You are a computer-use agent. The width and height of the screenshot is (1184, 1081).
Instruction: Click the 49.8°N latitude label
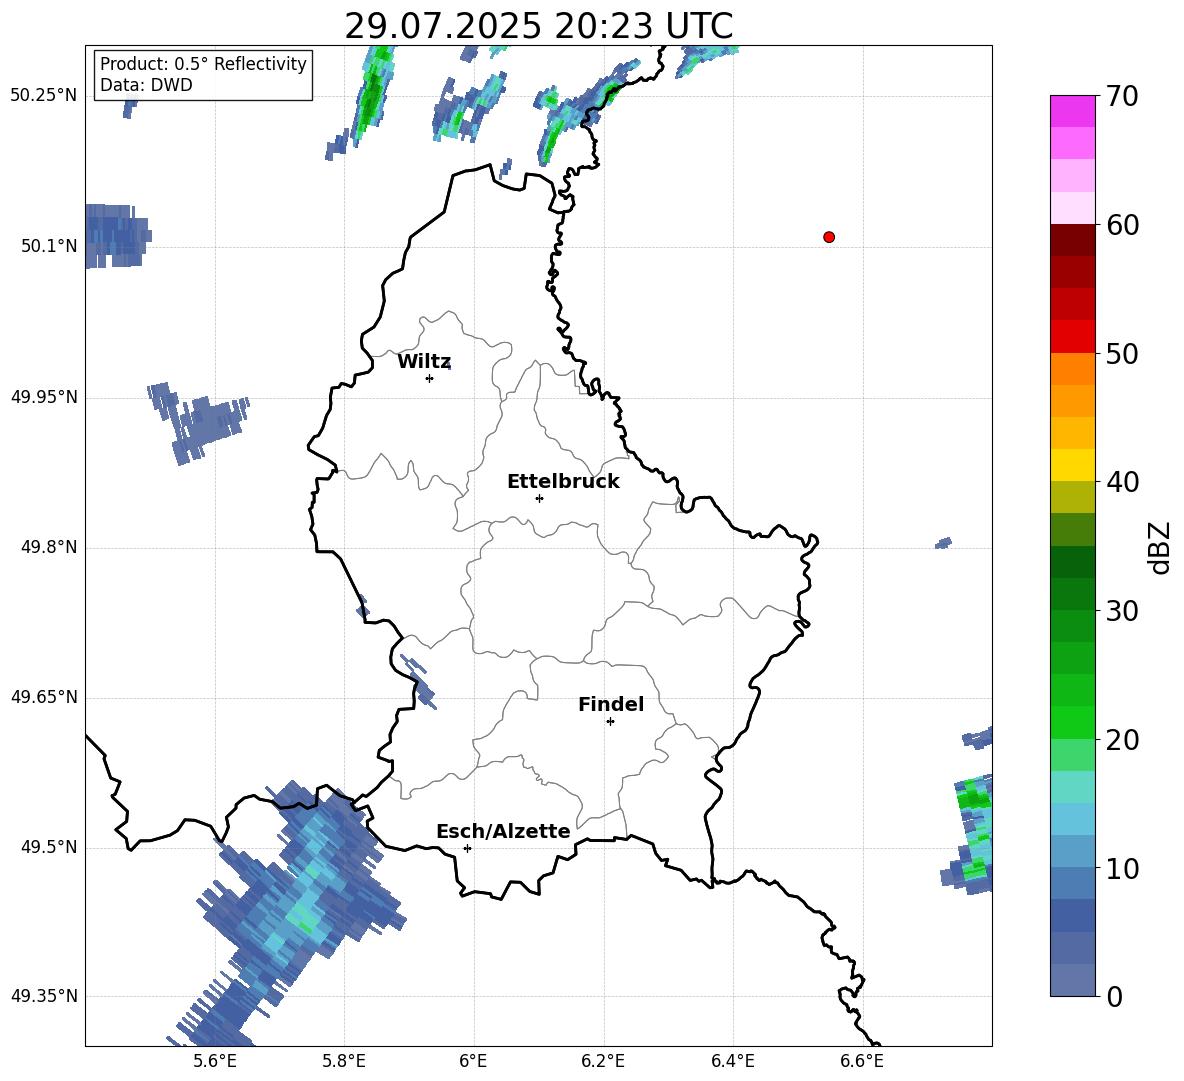pos(49,547)
